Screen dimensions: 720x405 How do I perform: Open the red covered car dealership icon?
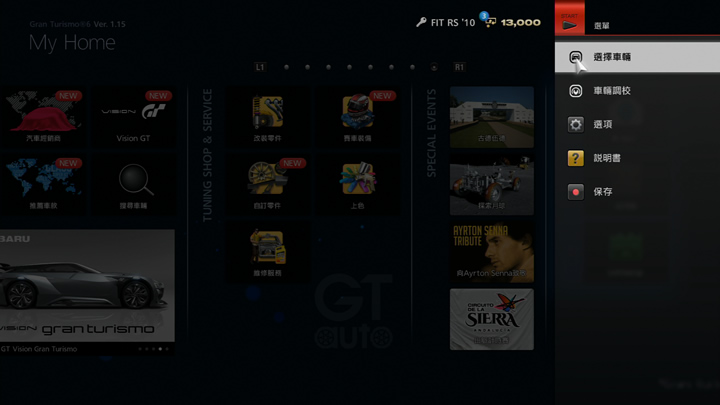42,117
